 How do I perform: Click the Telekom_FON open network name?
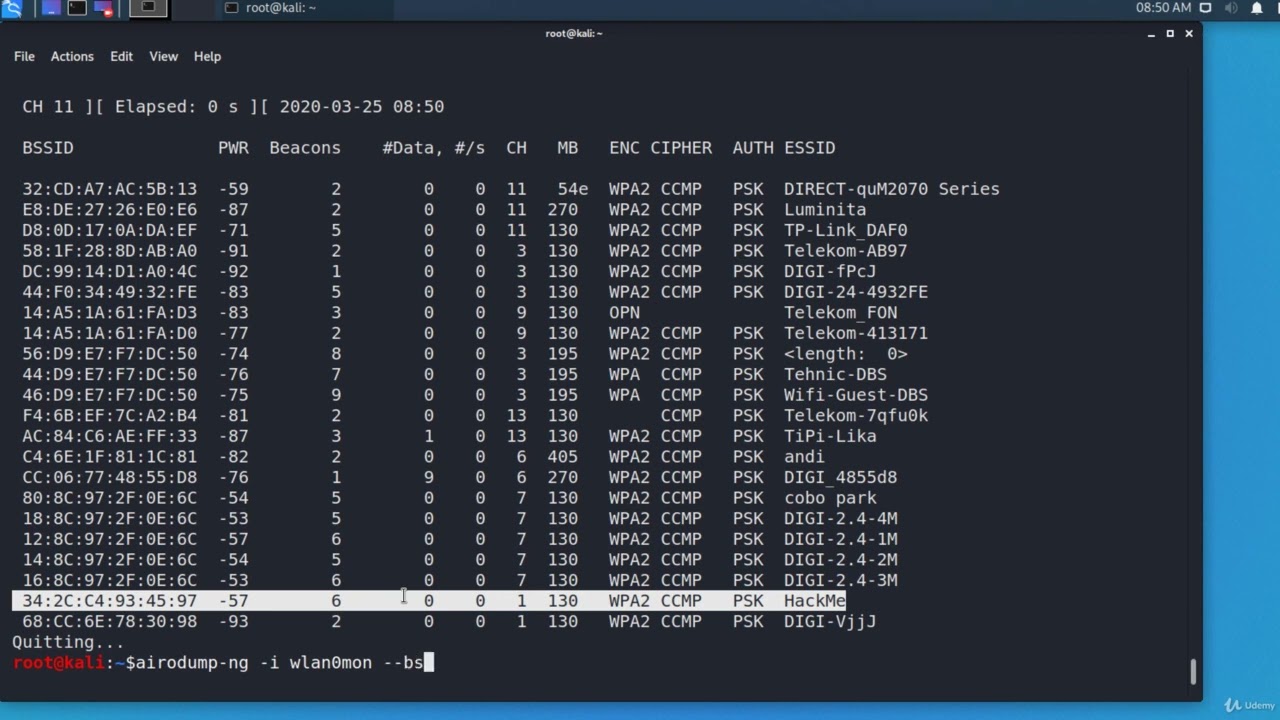coord(840,312)
